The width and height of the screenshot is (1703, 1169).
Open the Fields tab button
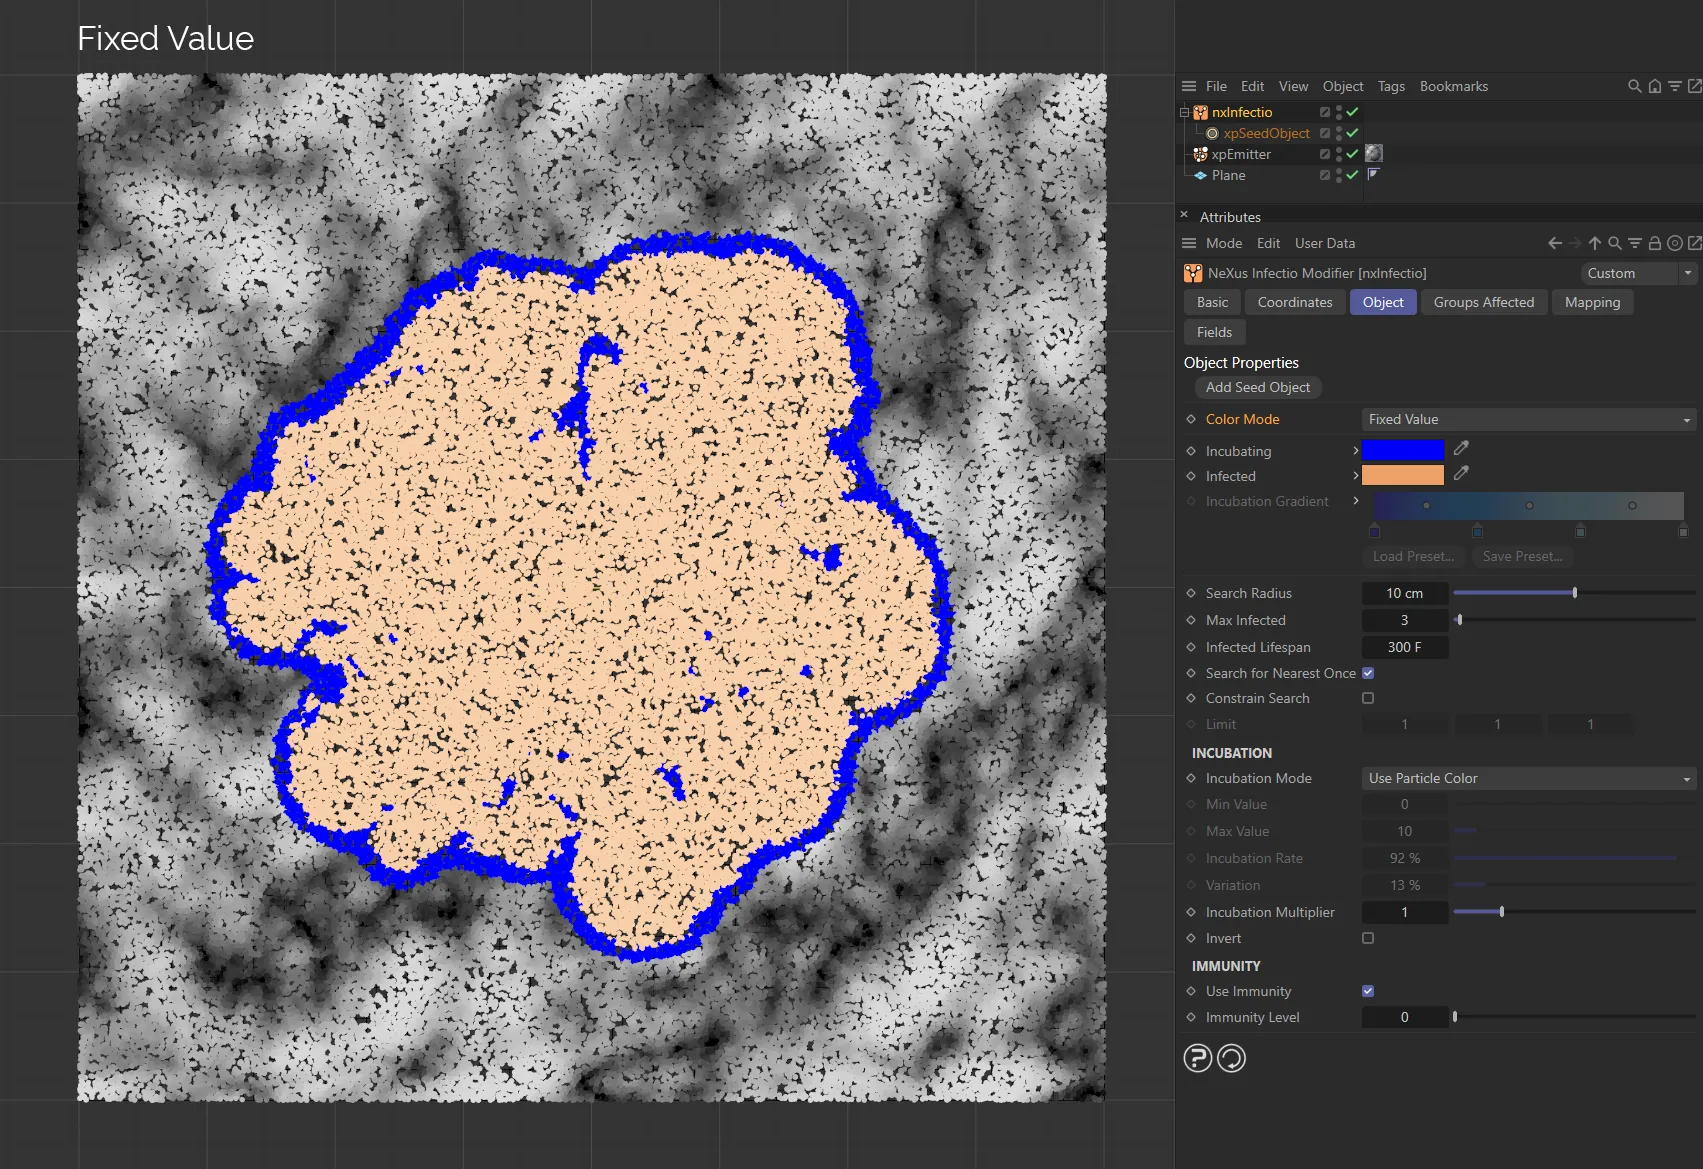tap(1214, 332)
